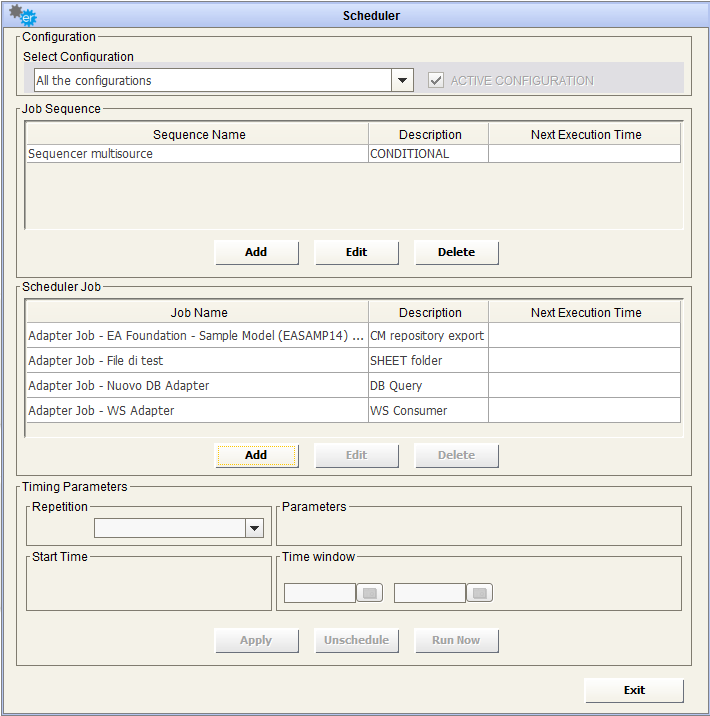The width and height of the screenshot is (710, 716).
Task: Open the first Time window picker button
Action: [370, 593]
